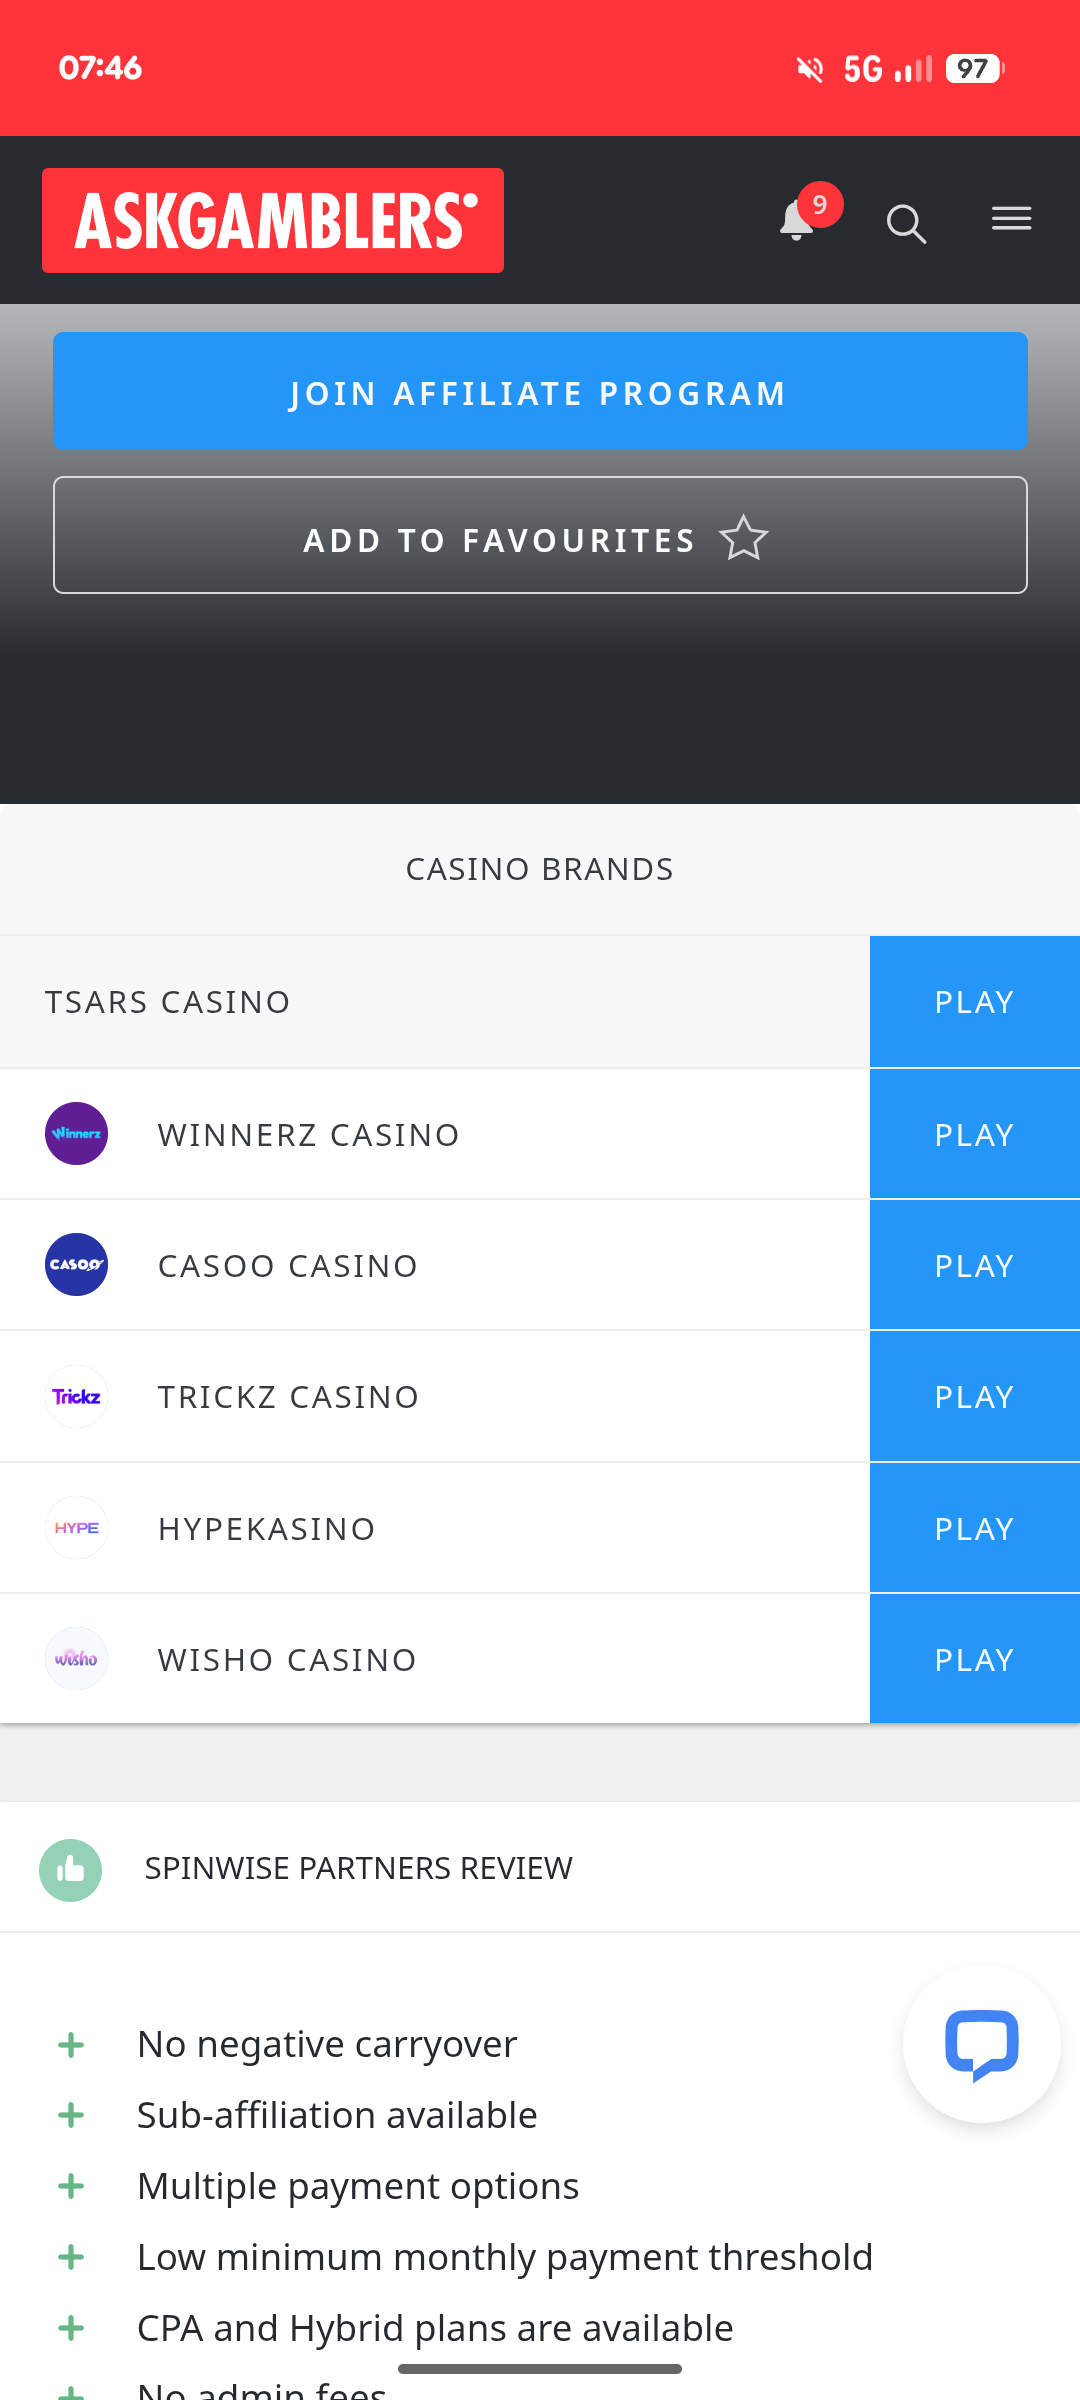The height and width of the screenshot is (2400, 1080).
Task: Go to AskGamblers home via logo
Action: (x=273, y=221)
